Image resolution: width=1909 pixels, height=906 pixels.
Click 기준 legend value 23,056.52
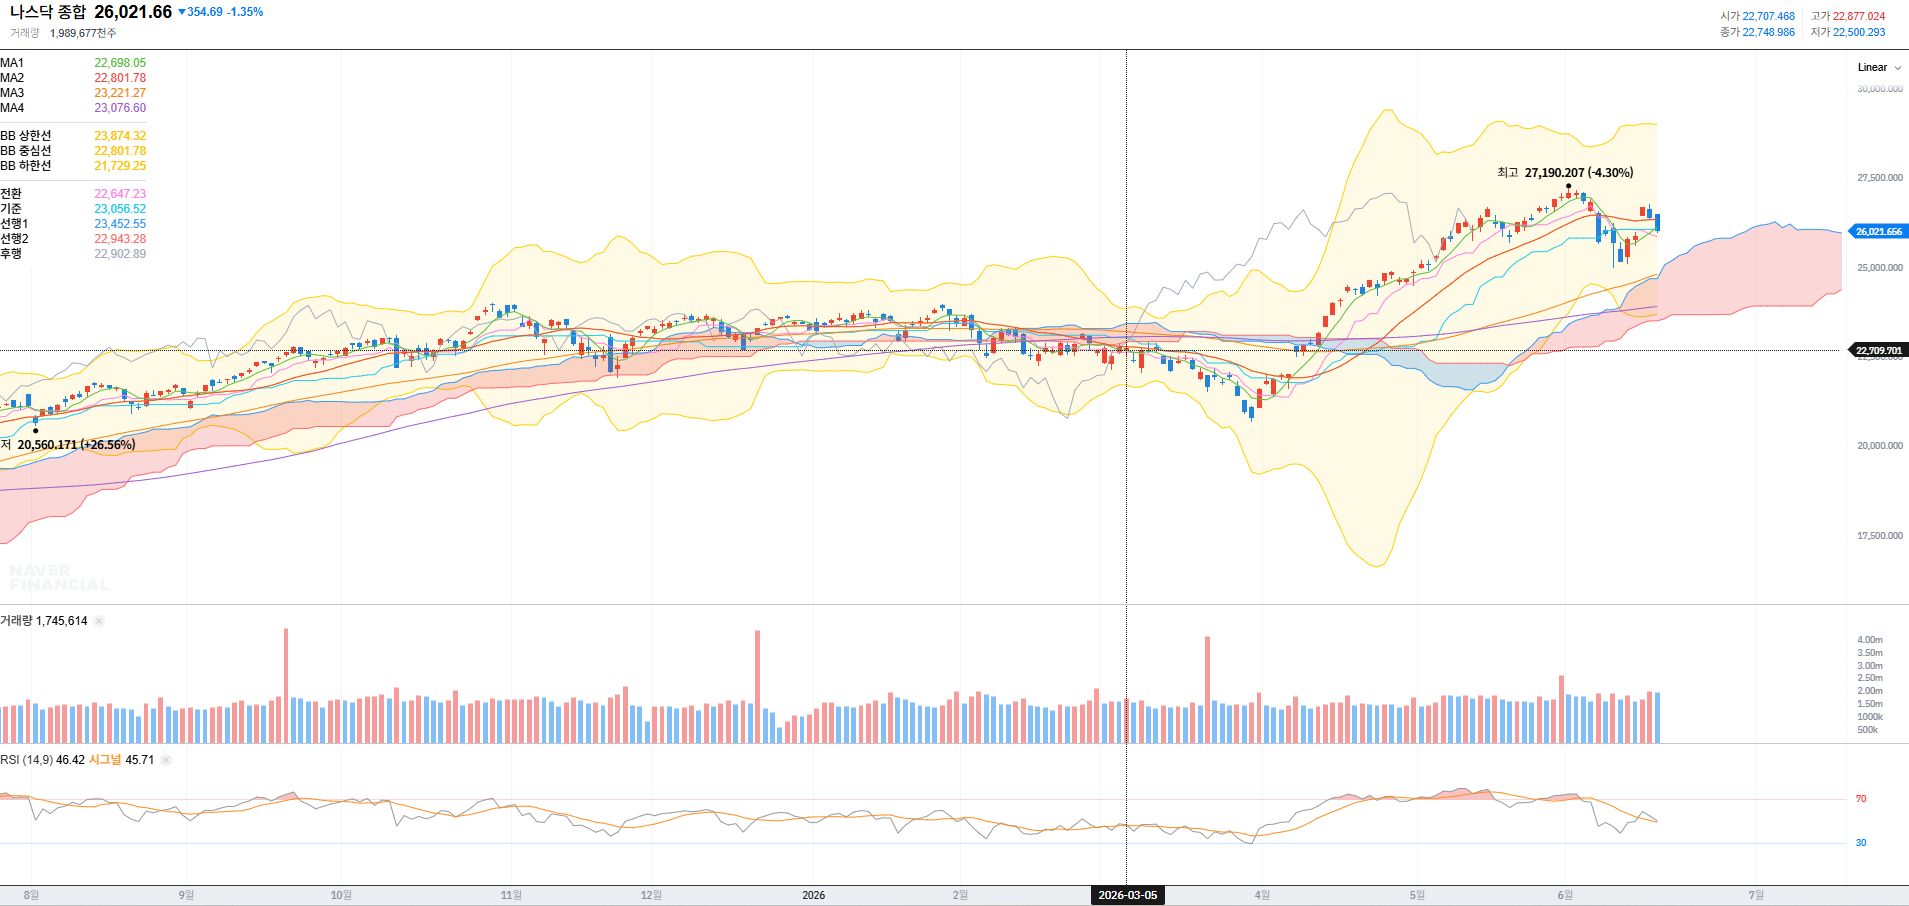tap(120, 209)
